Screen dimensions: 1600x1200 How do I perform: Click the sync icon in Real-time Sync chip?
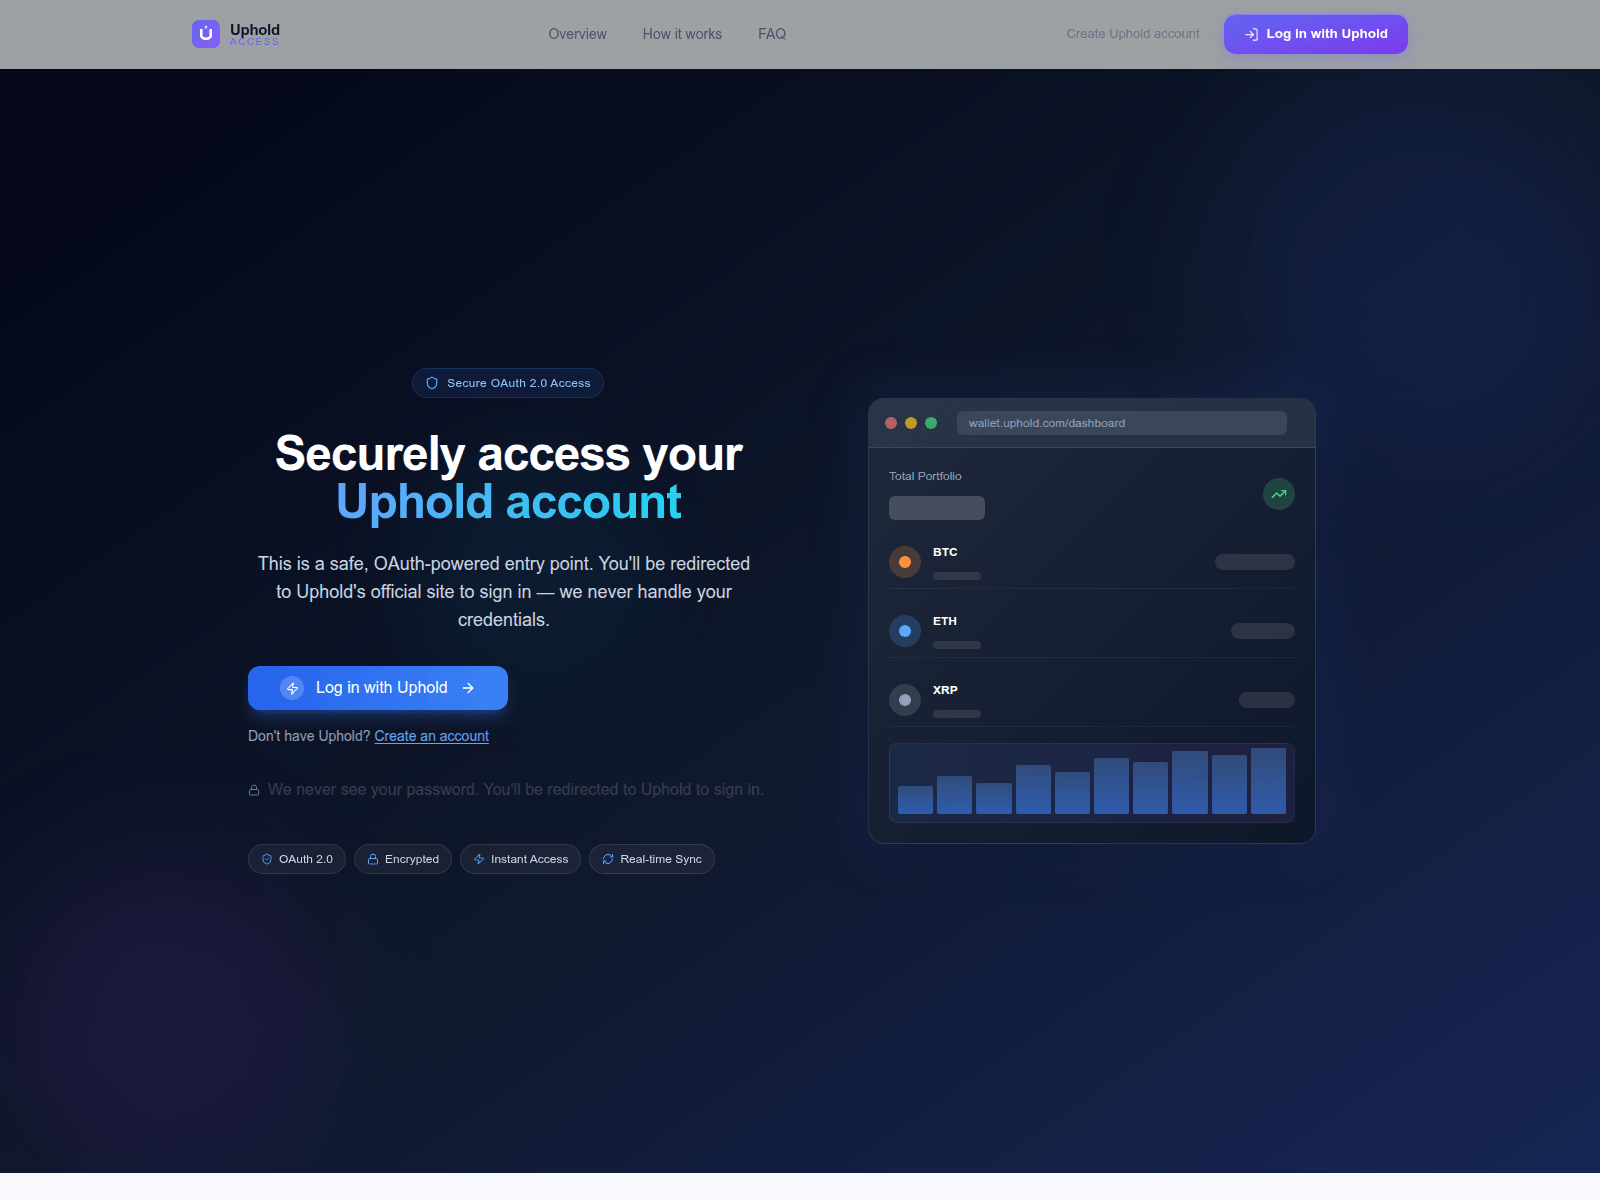point(608,859)
